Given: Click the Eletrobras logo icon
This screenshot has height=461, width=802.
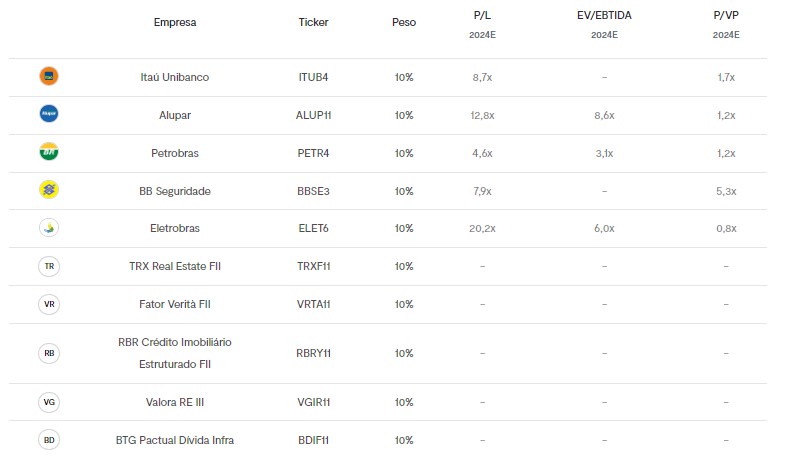Looking at the screenshot, I should [x=49, y=228].
